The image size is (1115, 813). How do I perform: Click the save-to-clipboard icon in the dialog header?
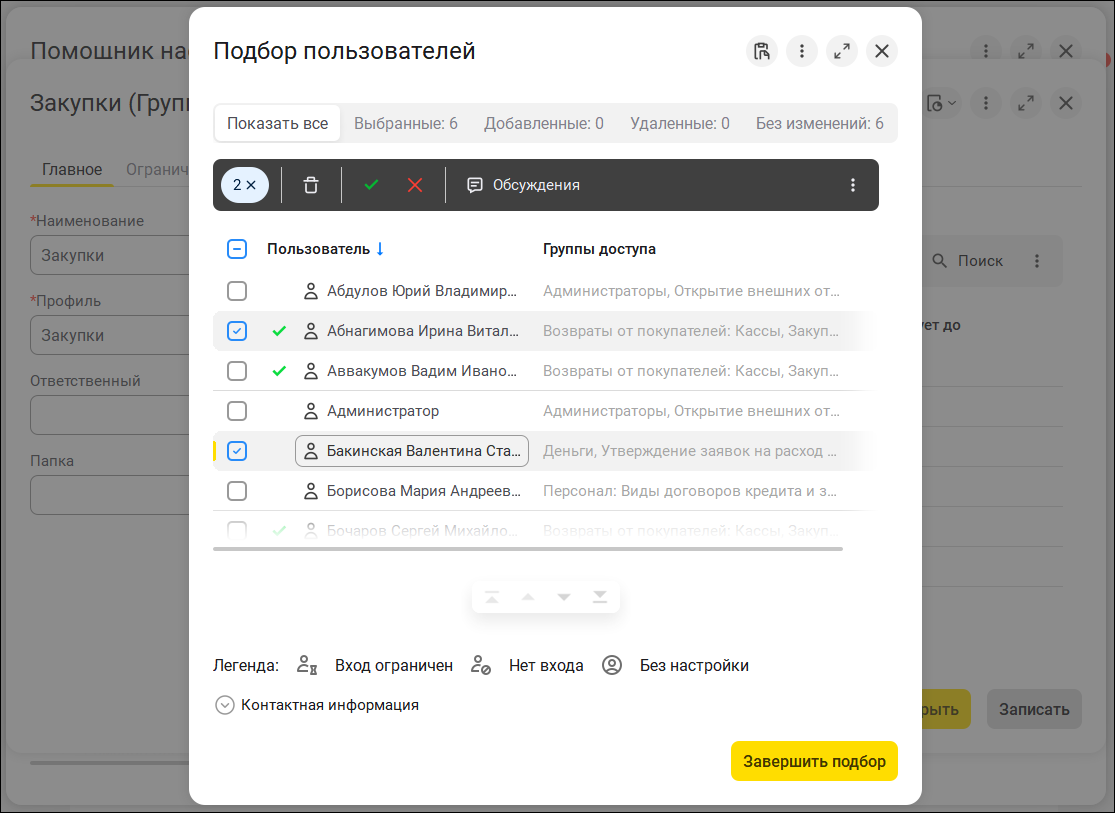[x=762, y=51]
